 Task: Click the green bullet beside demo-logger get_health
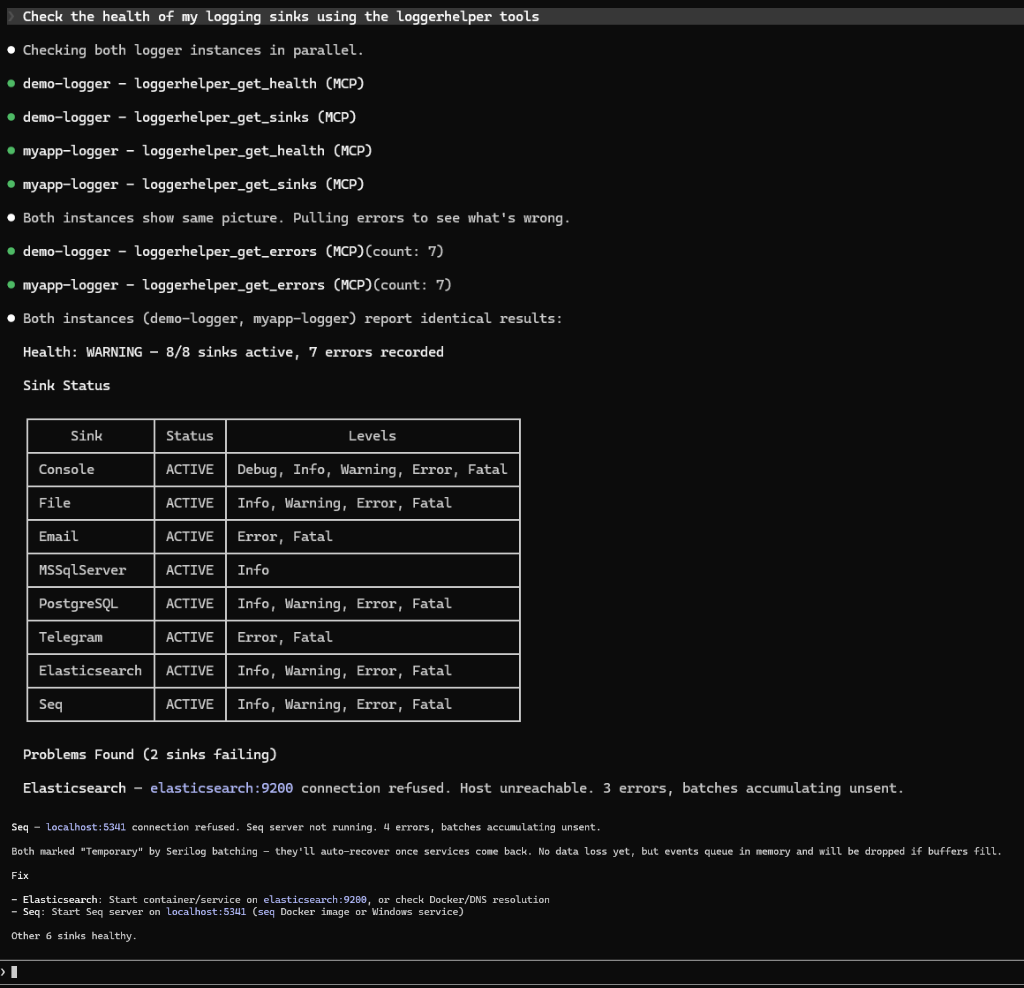tap(11, 84)
